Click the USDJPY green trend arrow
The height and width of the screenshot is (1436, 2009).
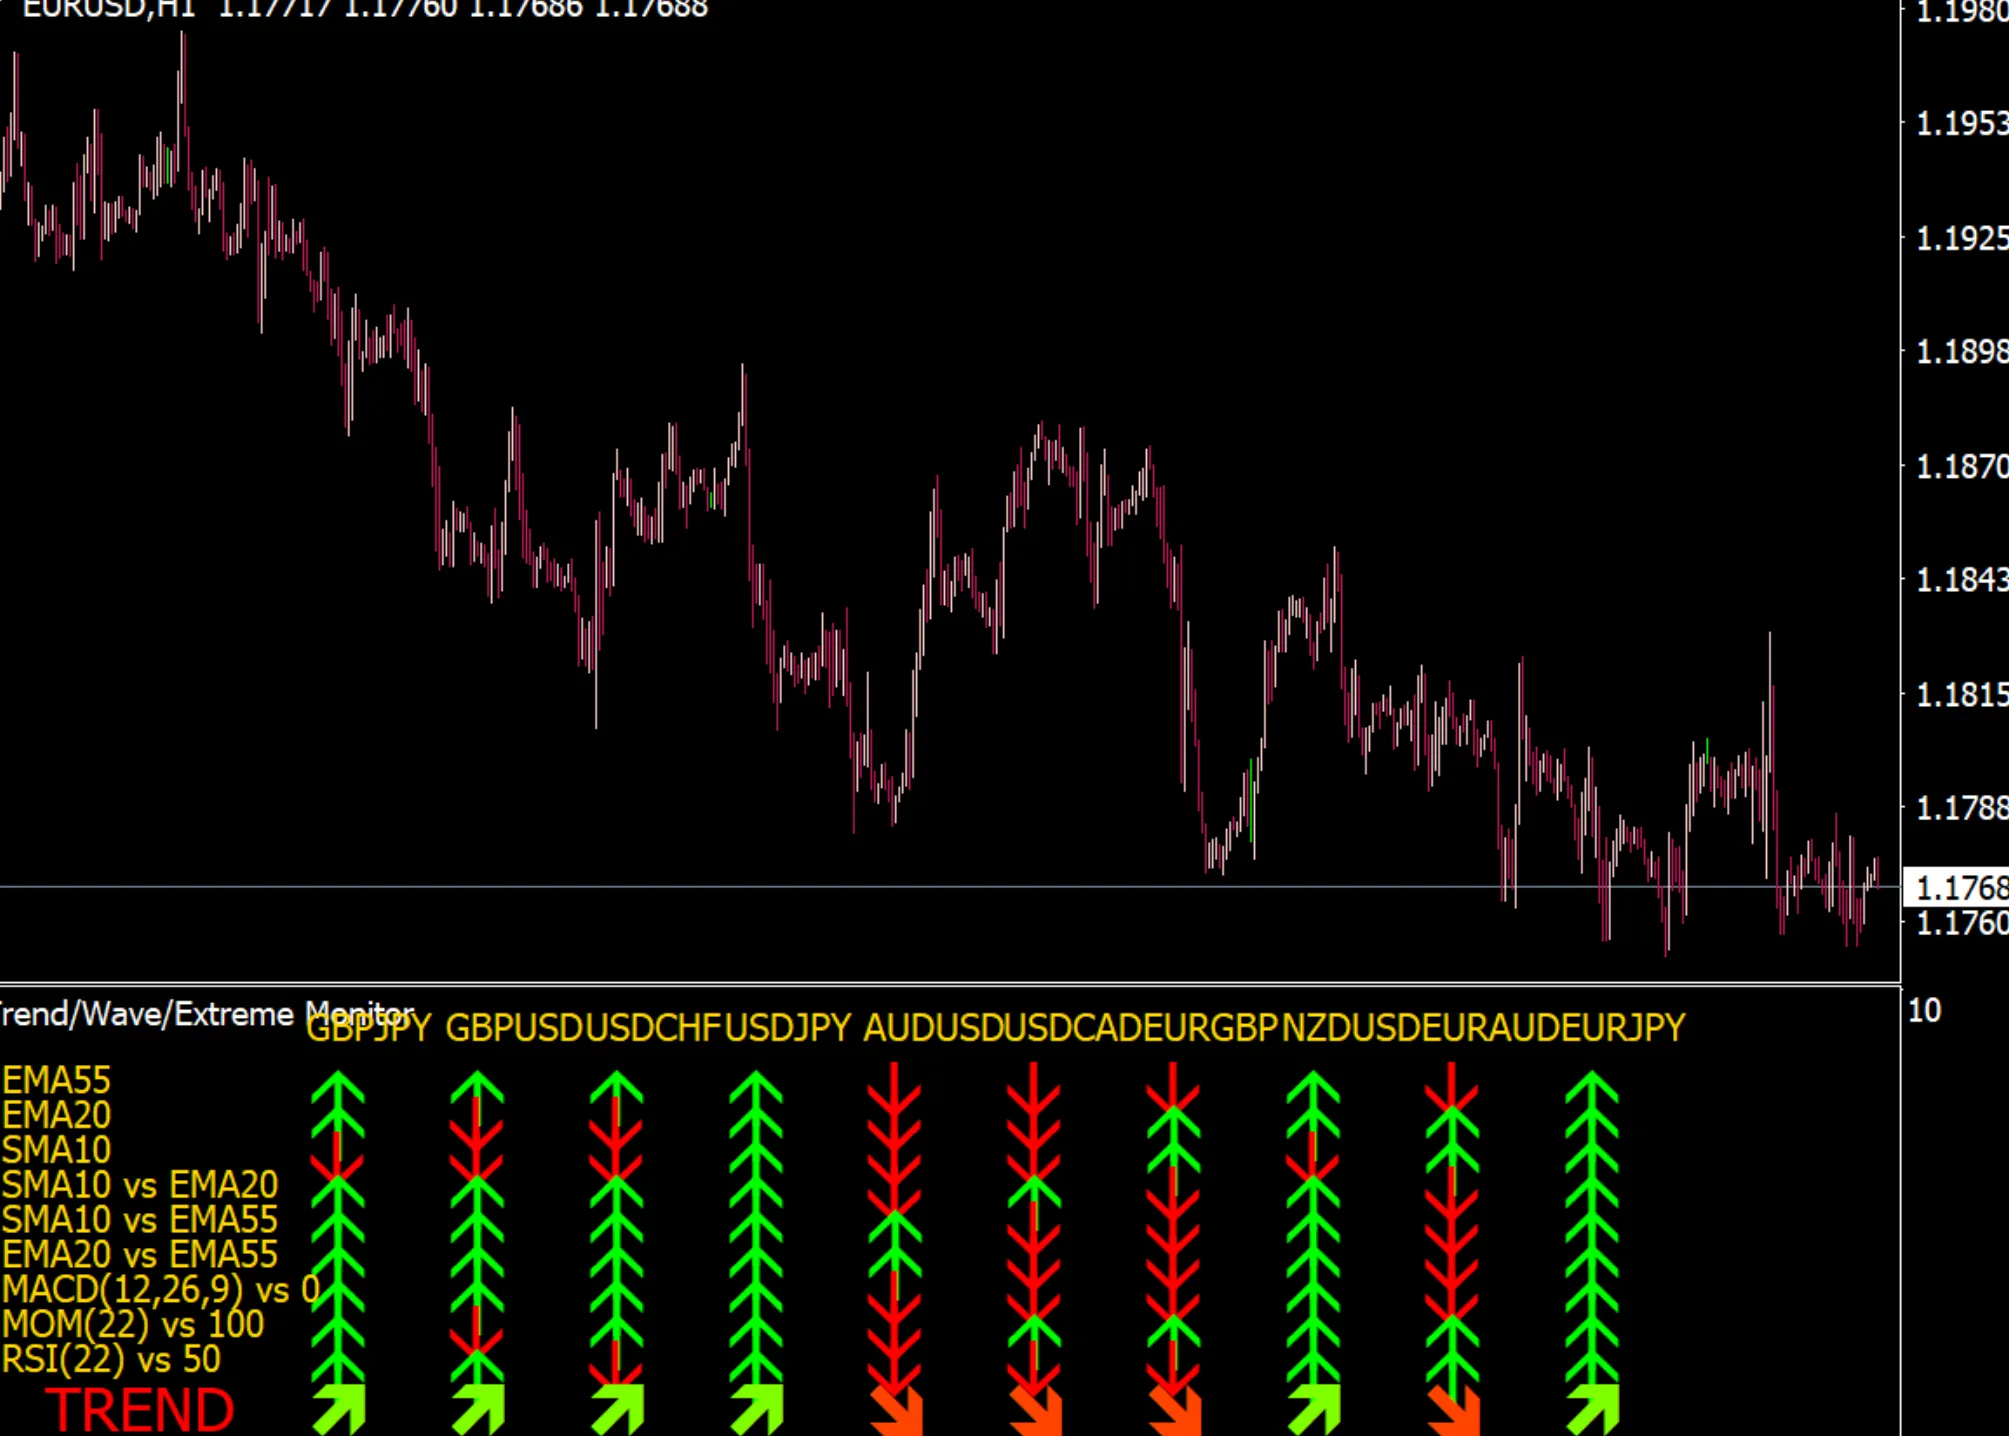click(x=757, y=1410)
